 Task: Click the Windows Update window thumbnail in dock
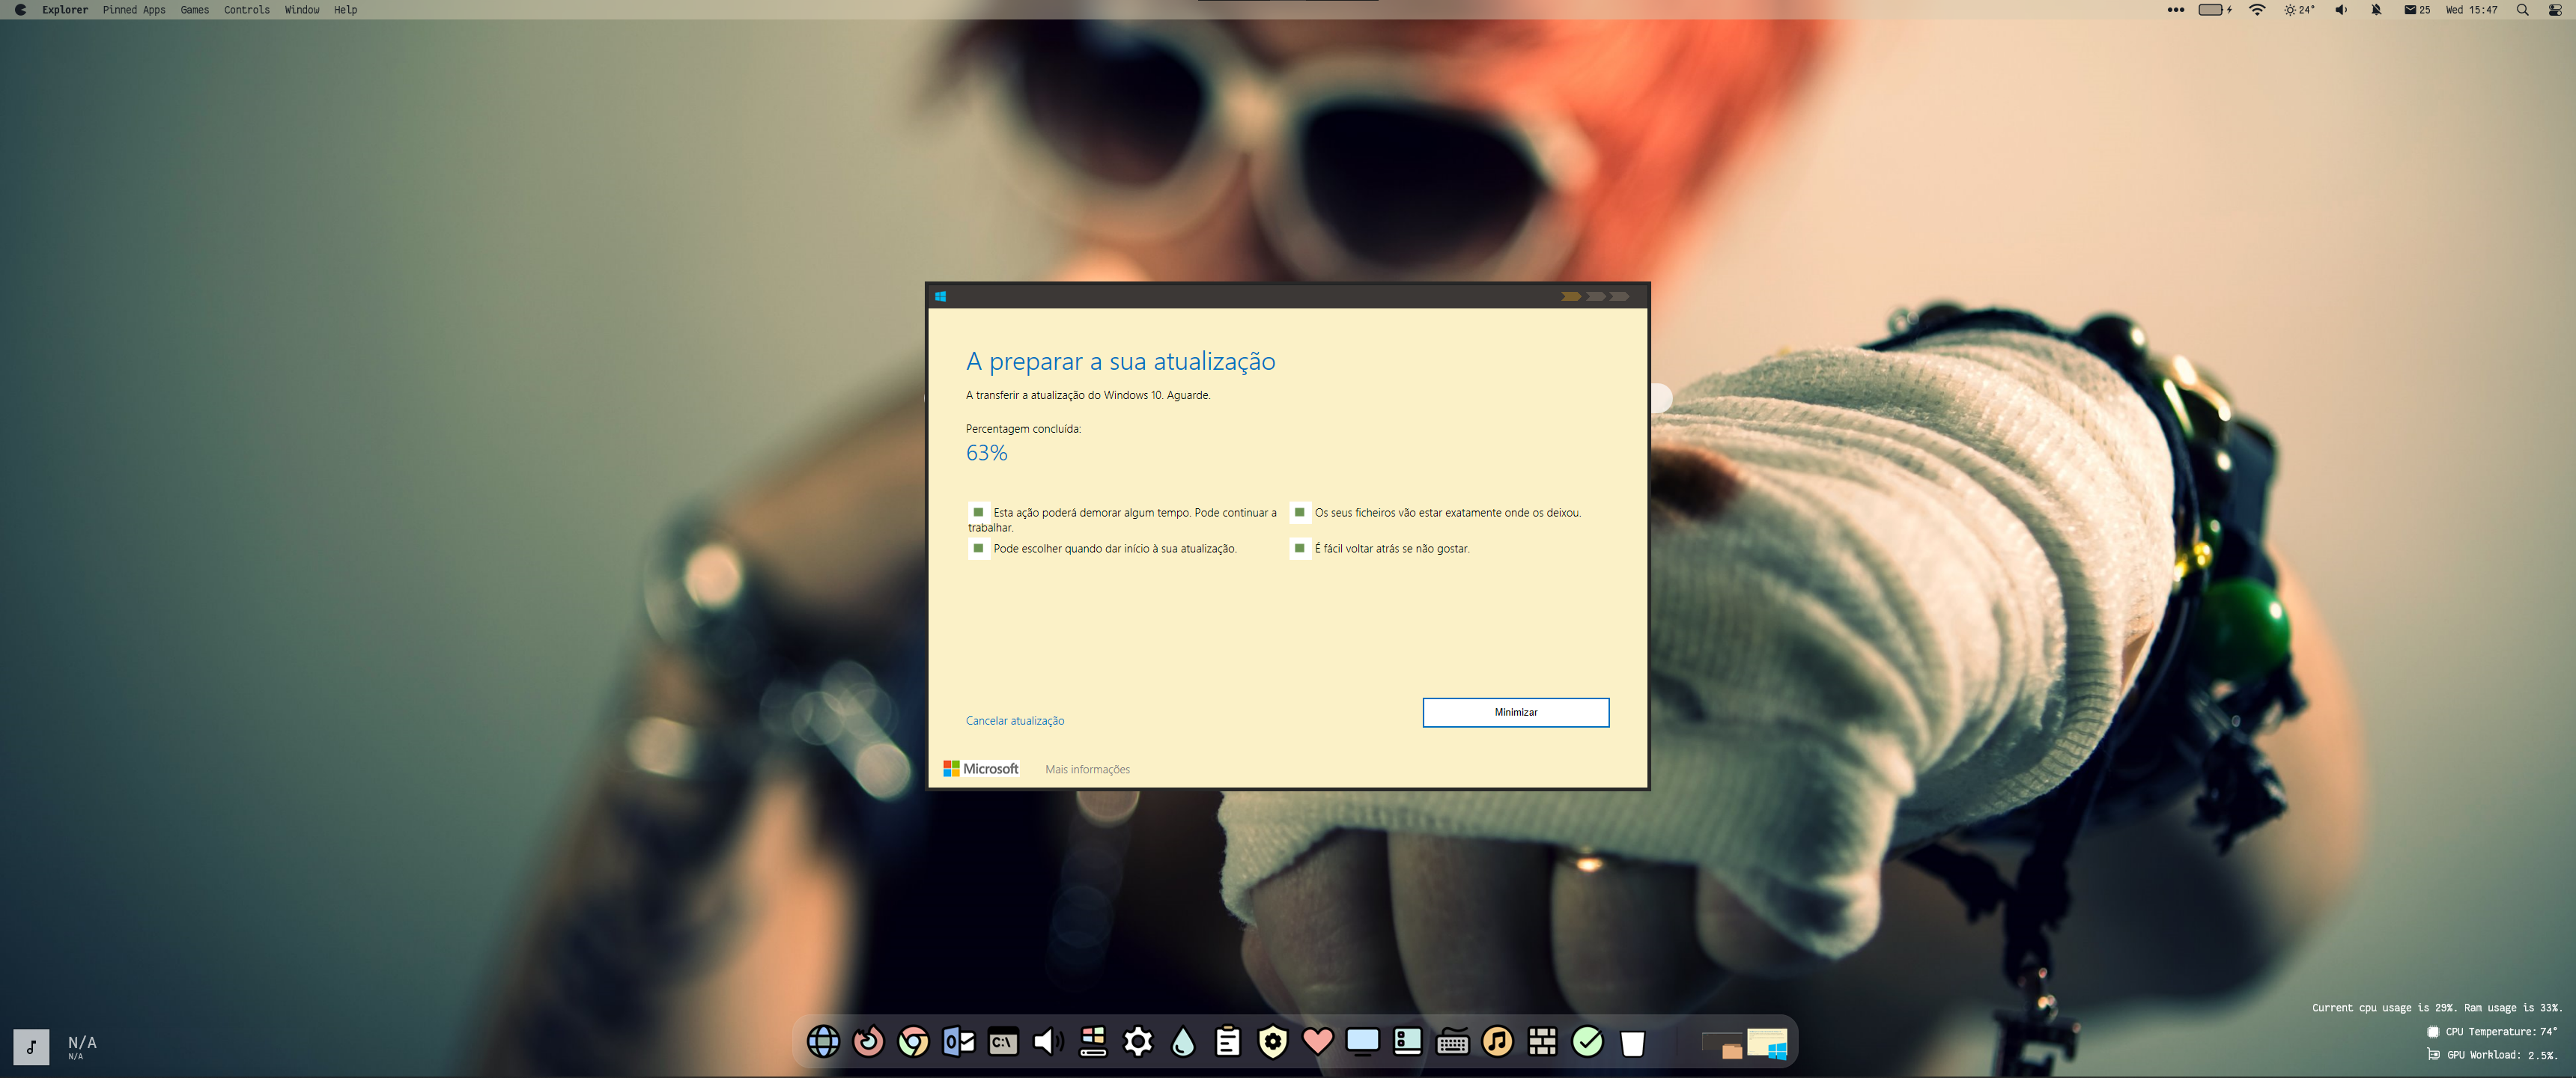(1766, 1043)
